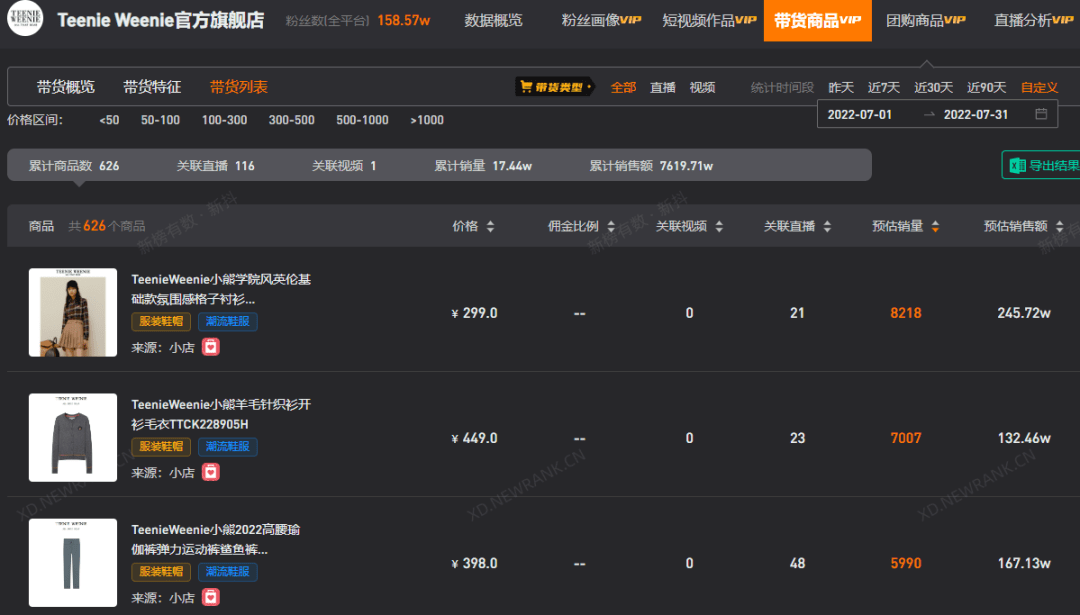1080x615 pixels.
Task: Select 直播 sales type filter
Action: (663, 87)
